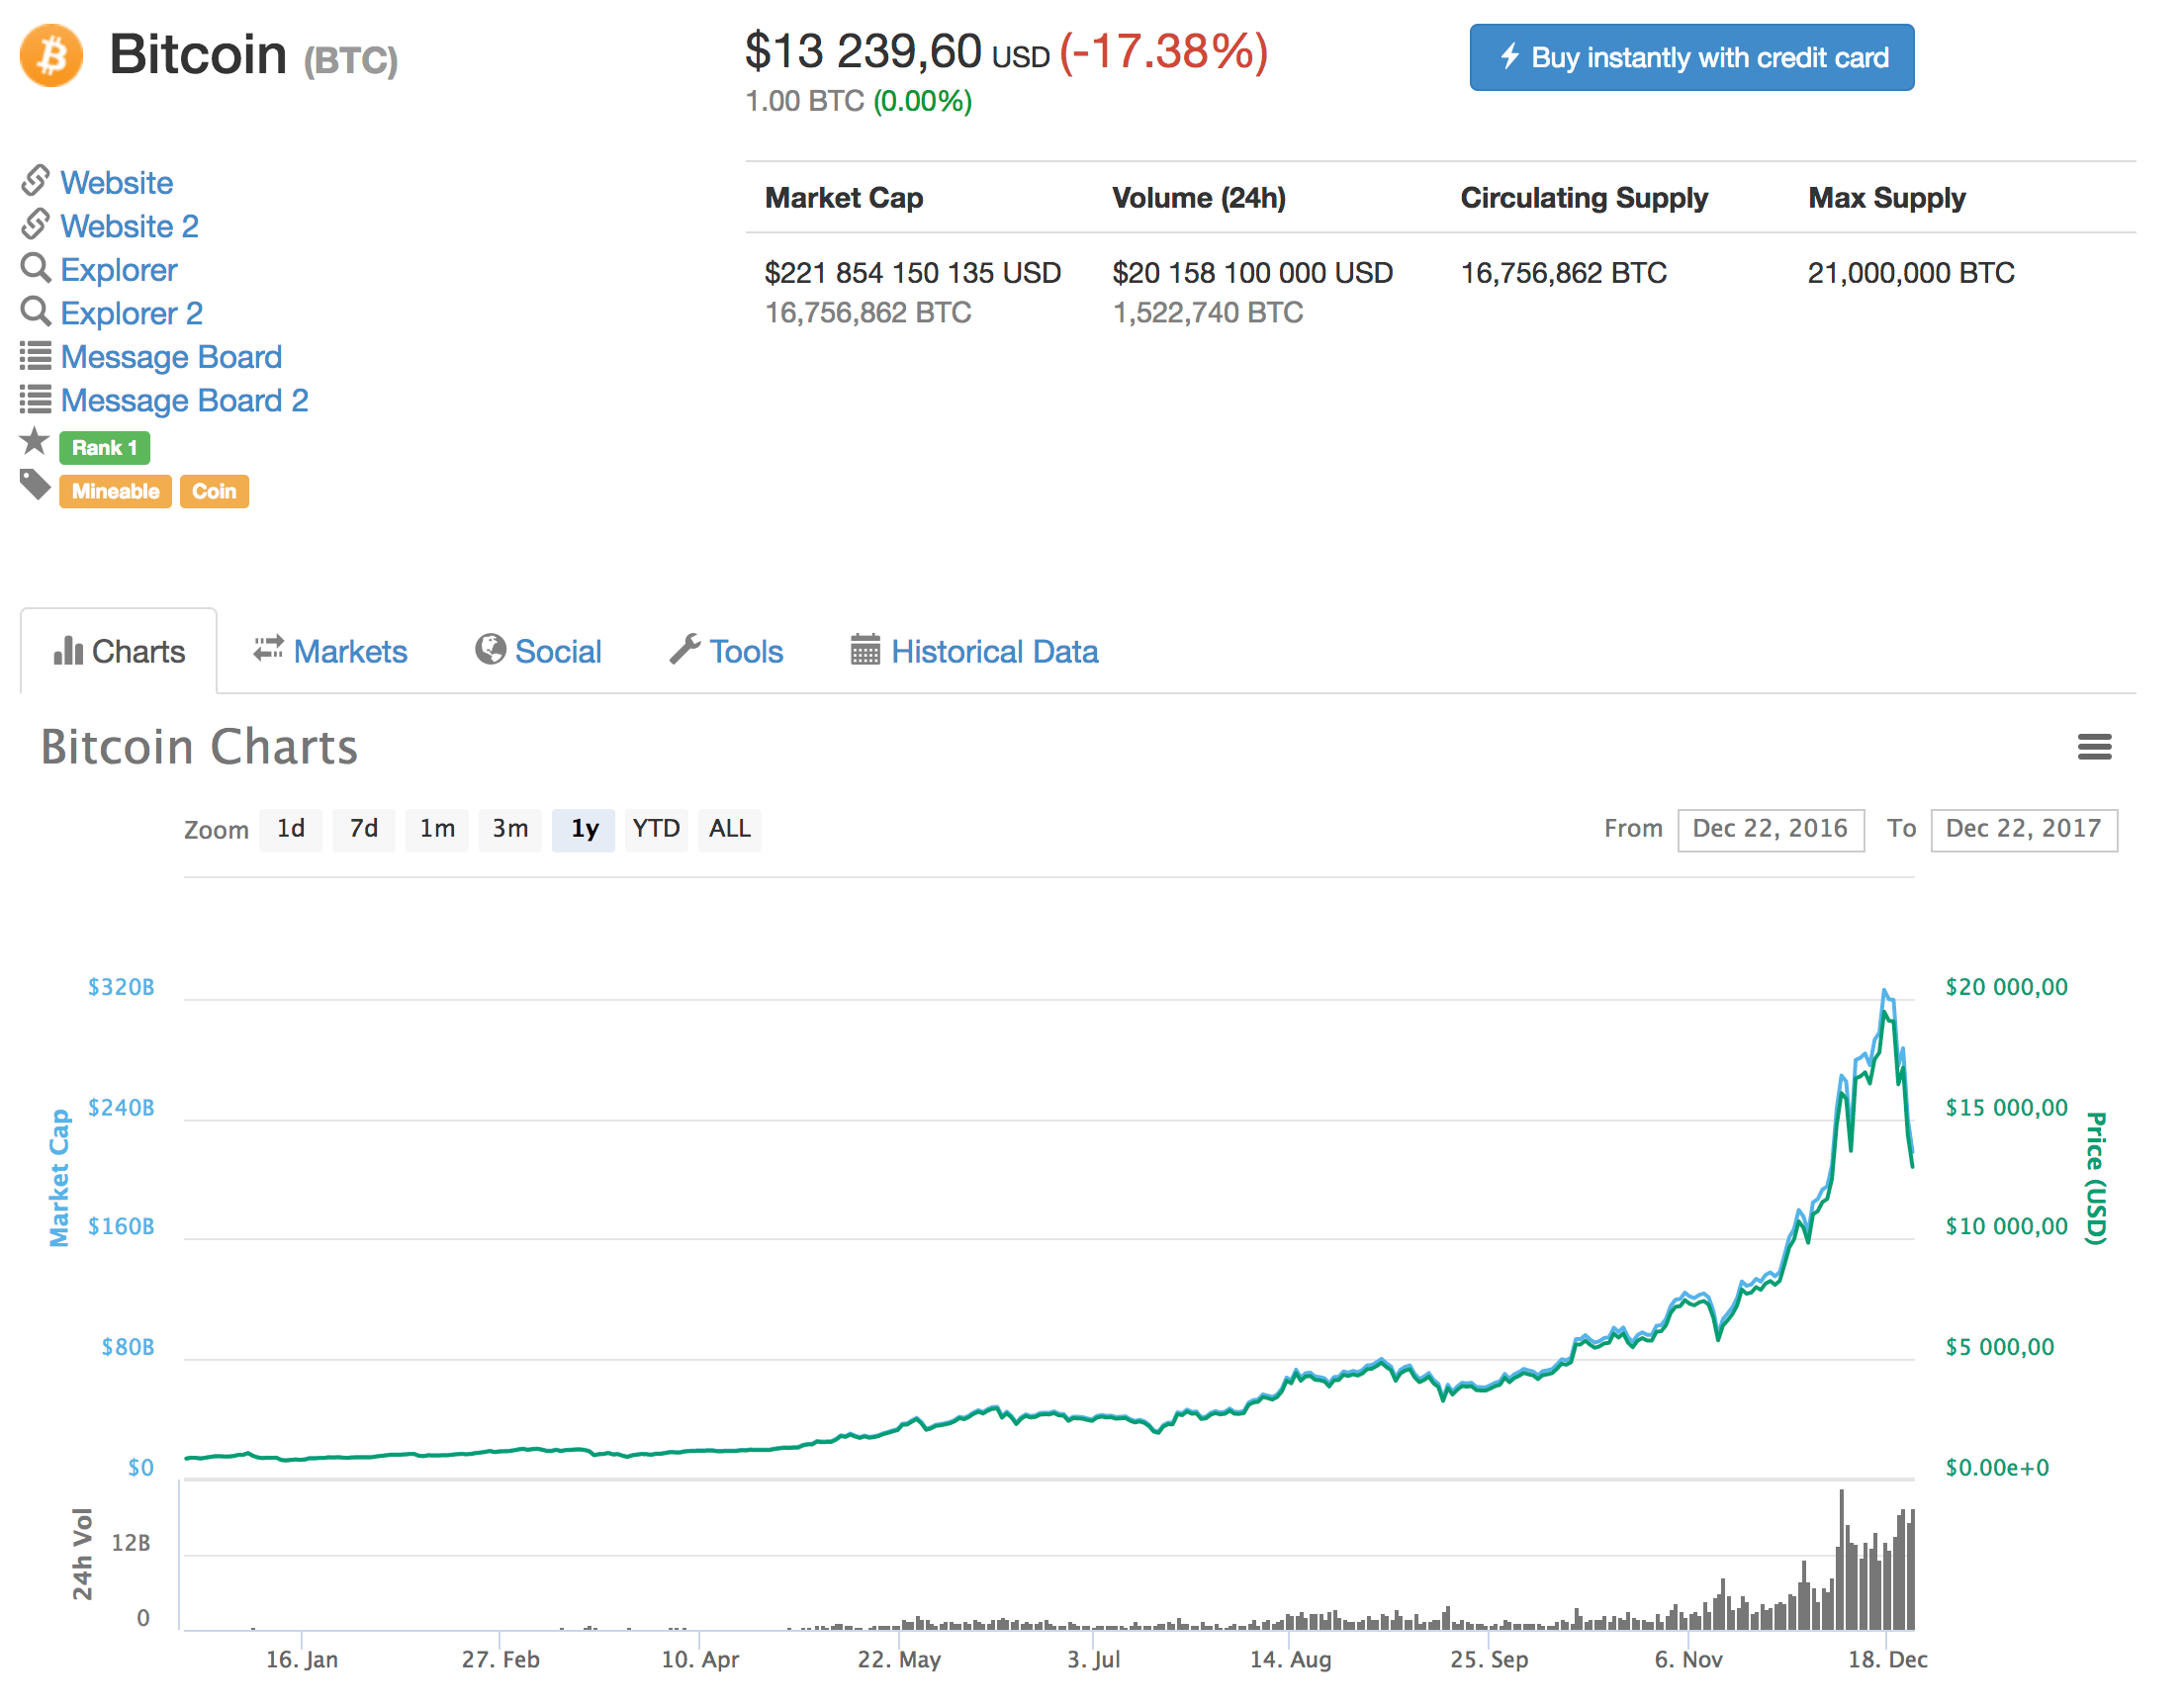The height and width of the screenshot is (1705, 2184).
Task: Click the To date field
Action: coord(2024,830)
